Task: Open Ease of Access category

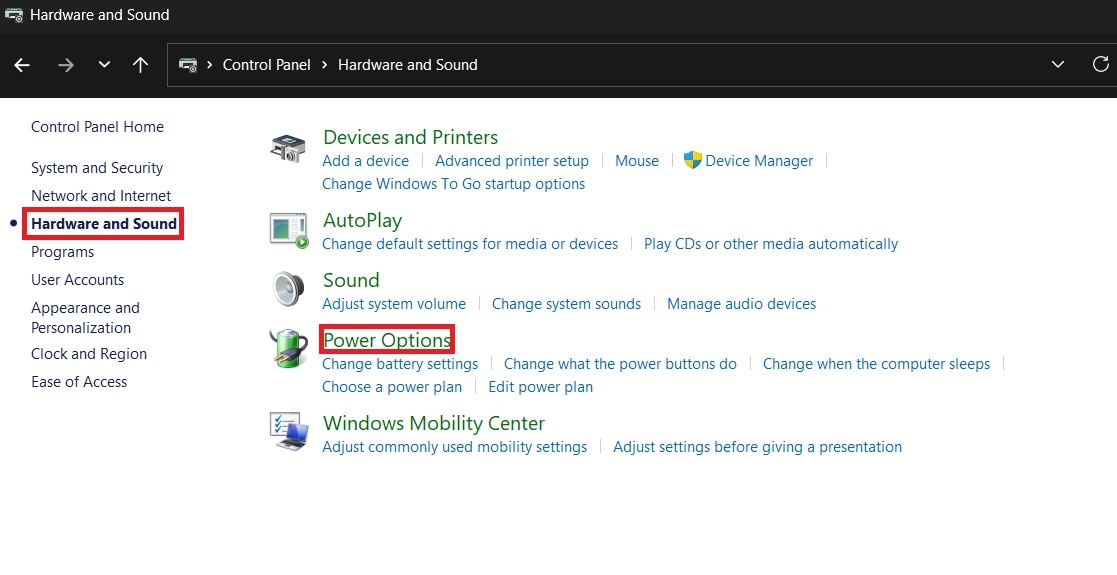Action: 79,382
